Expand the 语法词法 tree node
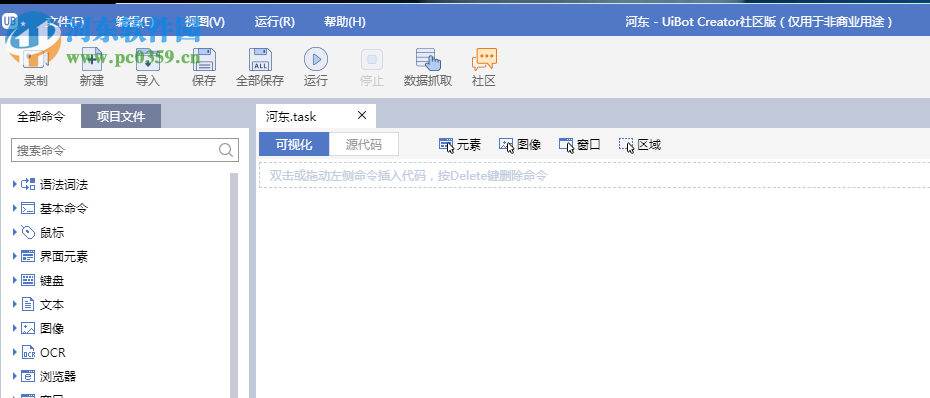Screen dimensions: 930x398 click(15, 184)
